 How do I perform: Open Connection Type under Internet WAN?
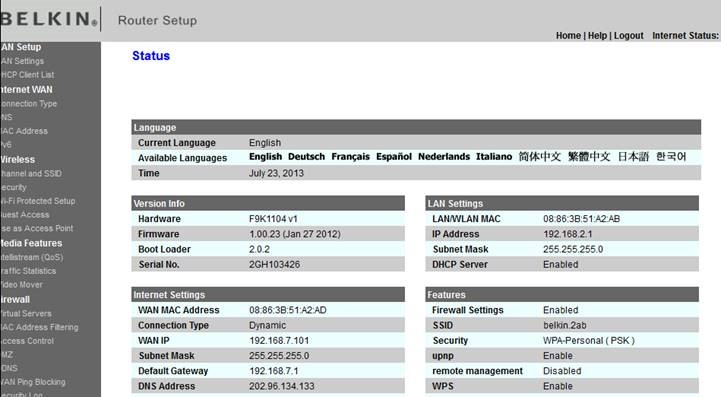coord(29,104)
